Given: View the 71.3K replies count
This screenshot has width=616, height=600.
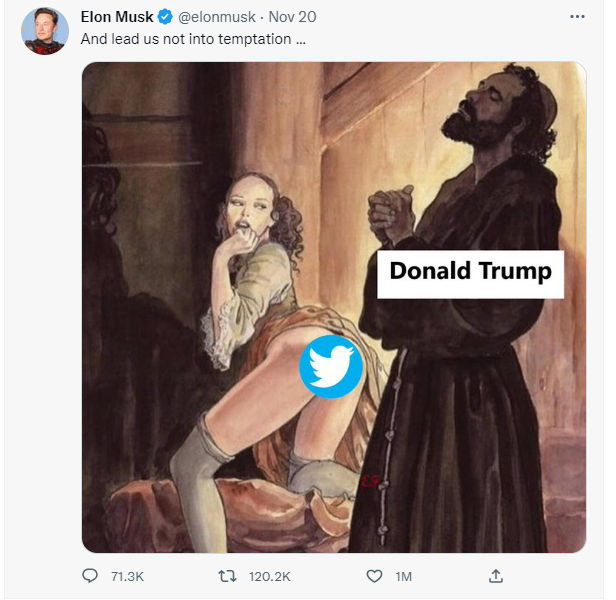Looking at the screenshot, I should (127, 576).
